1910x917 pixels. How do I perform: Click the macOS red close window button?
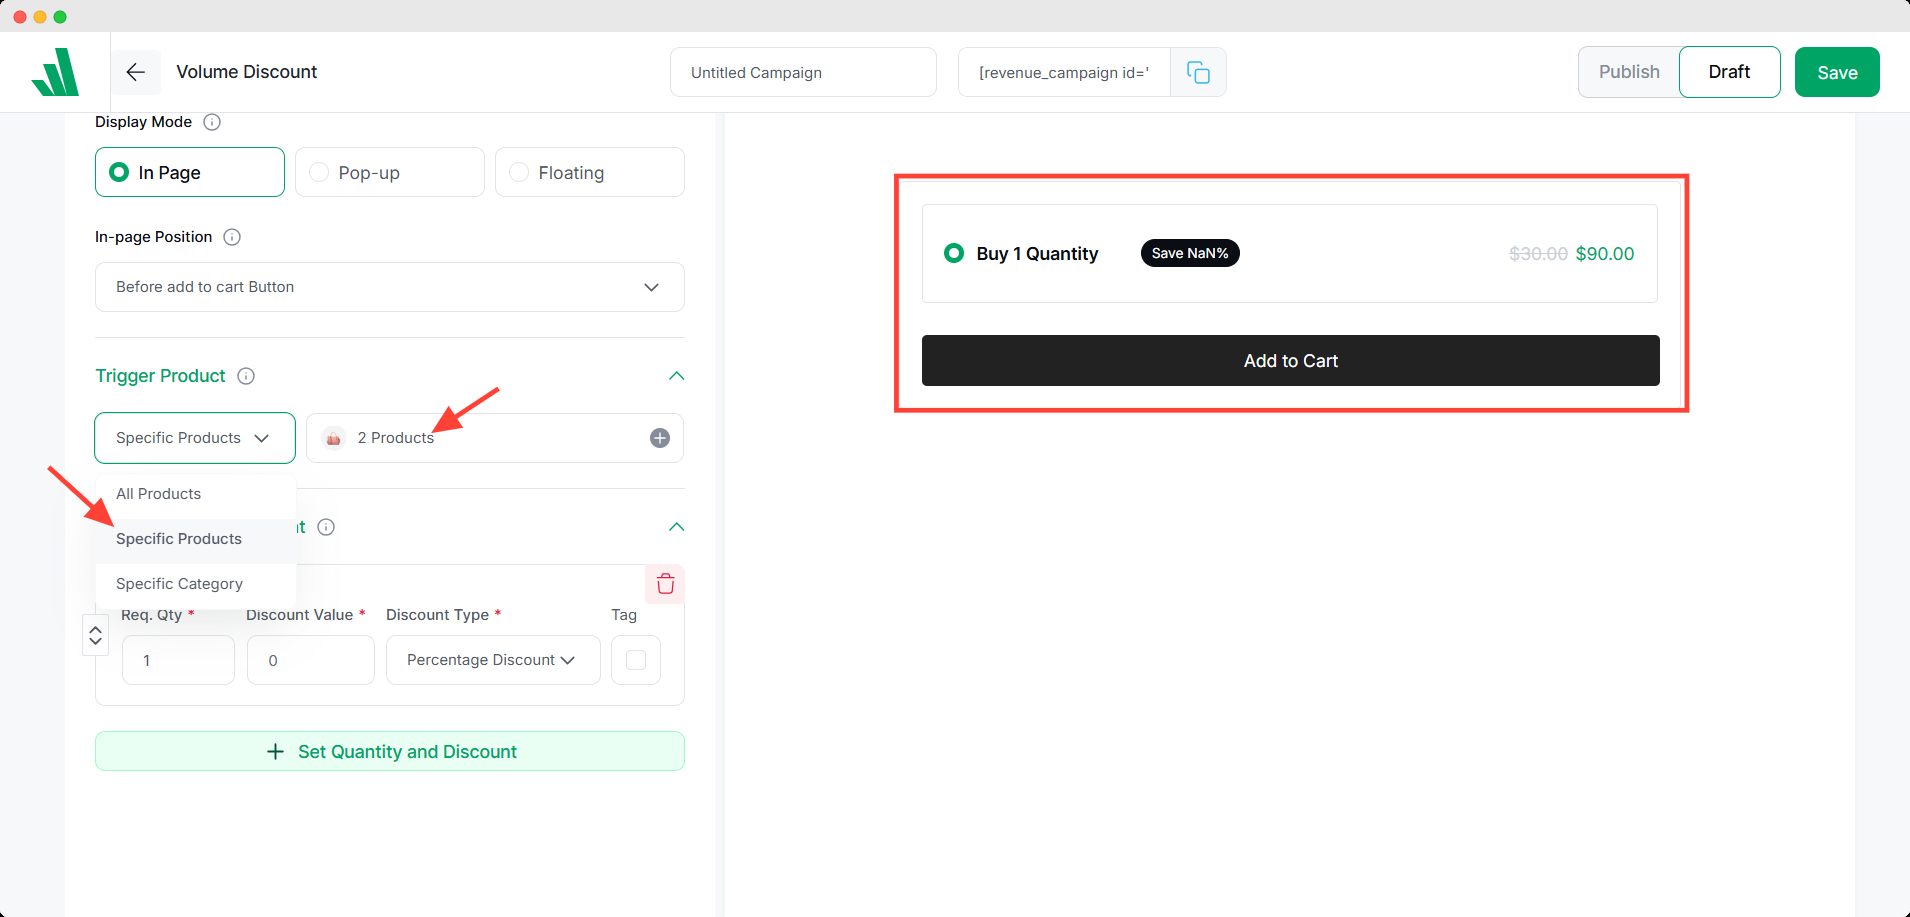point(19,17)
